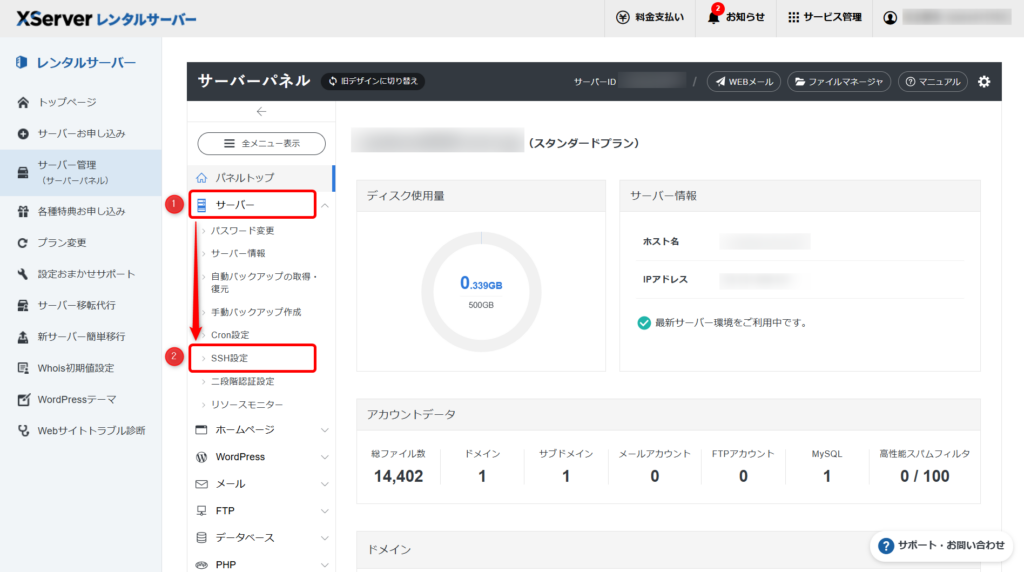Screen dimensions: 1024x572
Task: Click the notification bell icon
Action: 713,17
